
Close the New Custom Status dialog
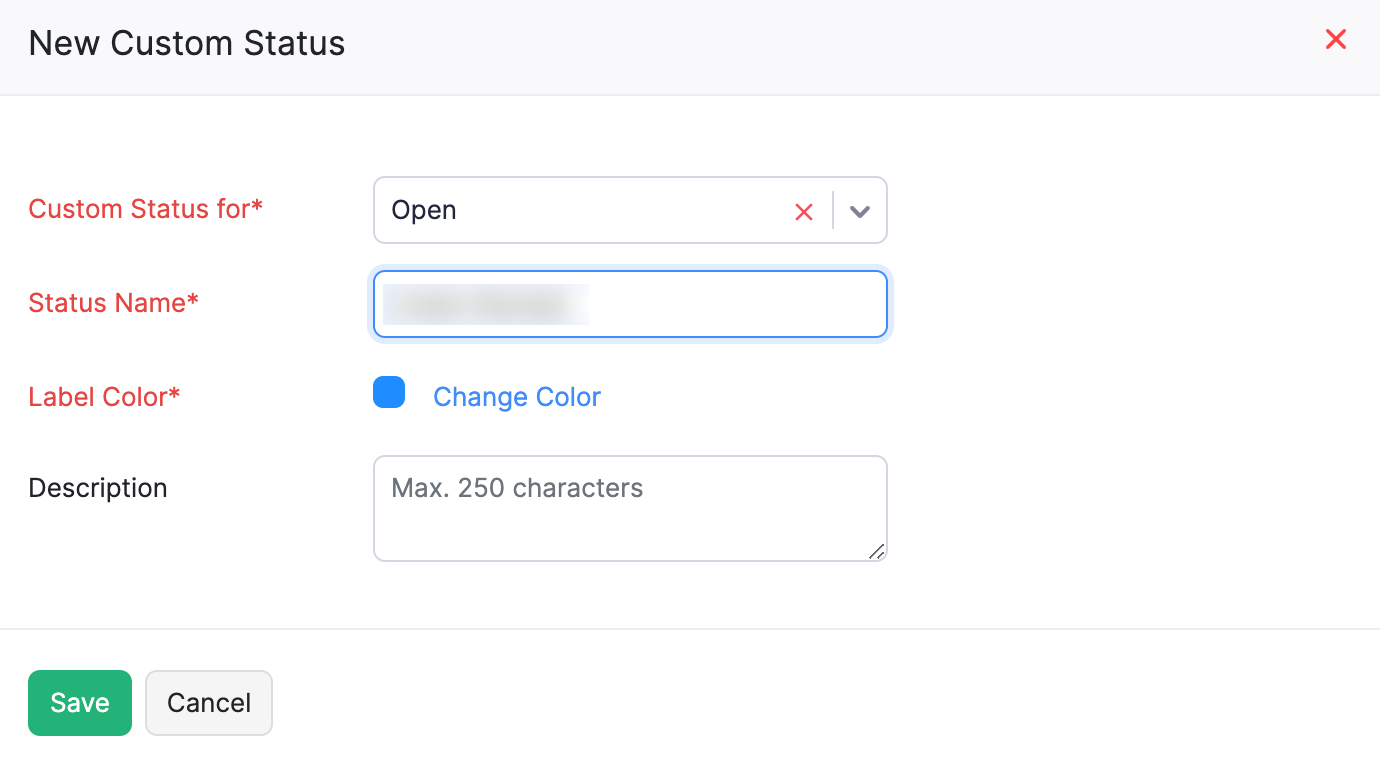pos(1336,39)
